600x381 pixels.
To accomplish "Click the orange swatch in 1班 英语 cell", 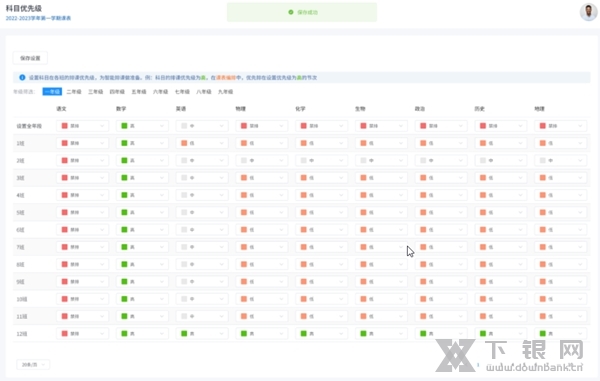I will 184,143.
